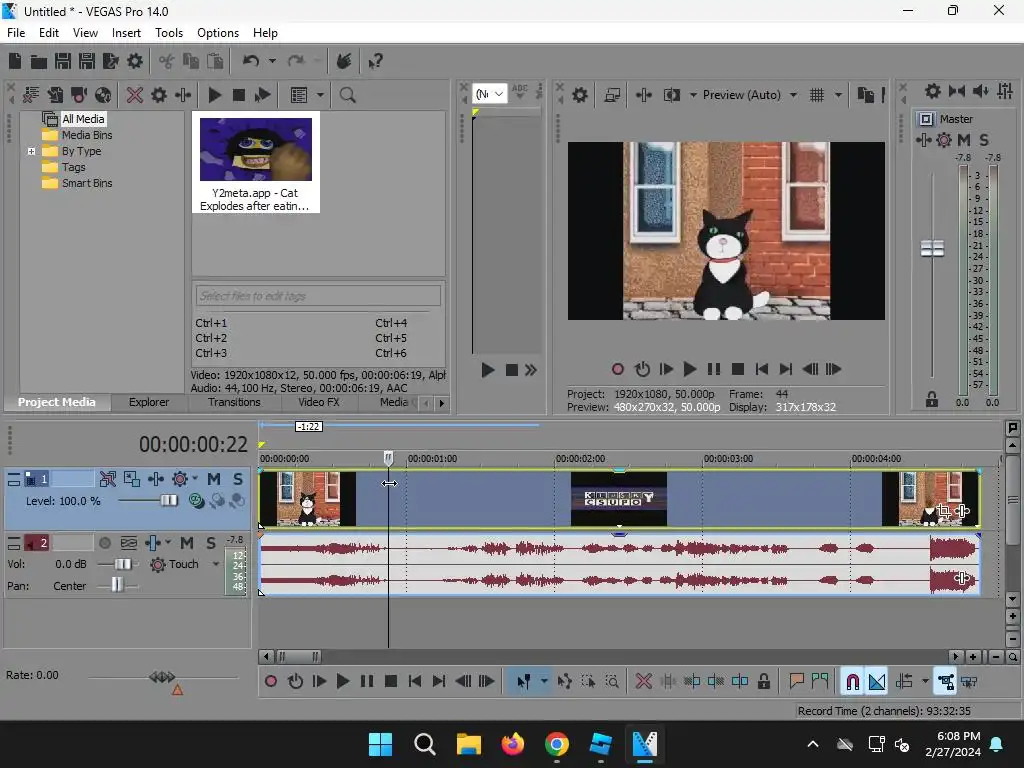Viewport: 1024px width, 768px height.
Task: Open the overlays grid dropdown arrow
Action: [x=839, y=95]
